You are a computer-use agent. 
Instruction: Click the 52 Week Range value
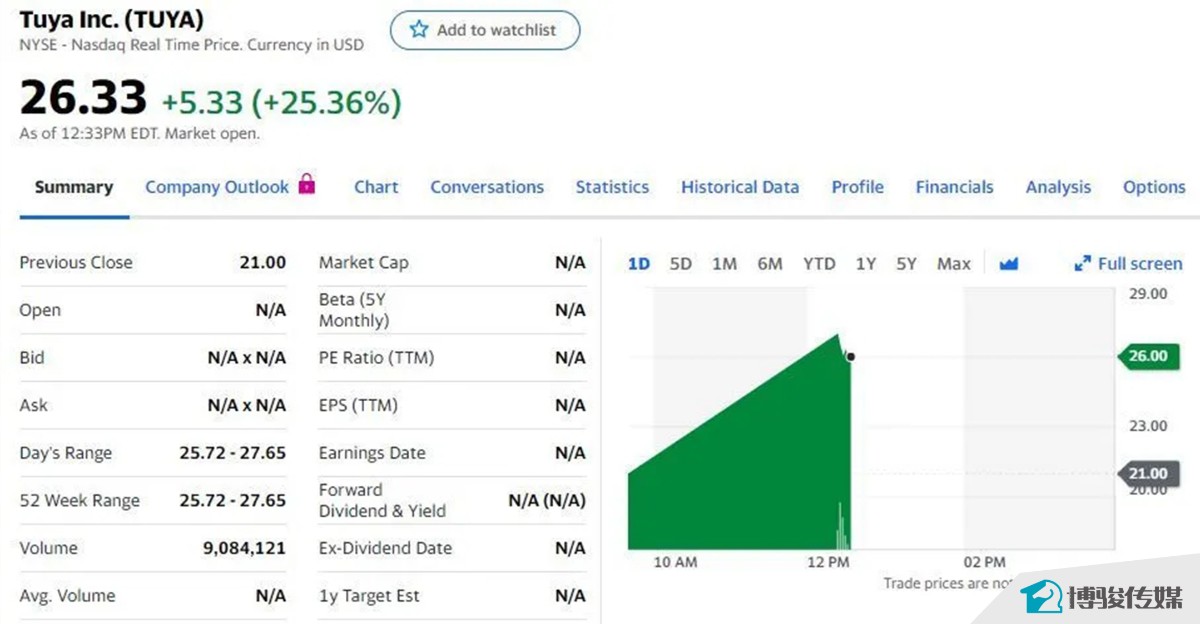(233, 501)
